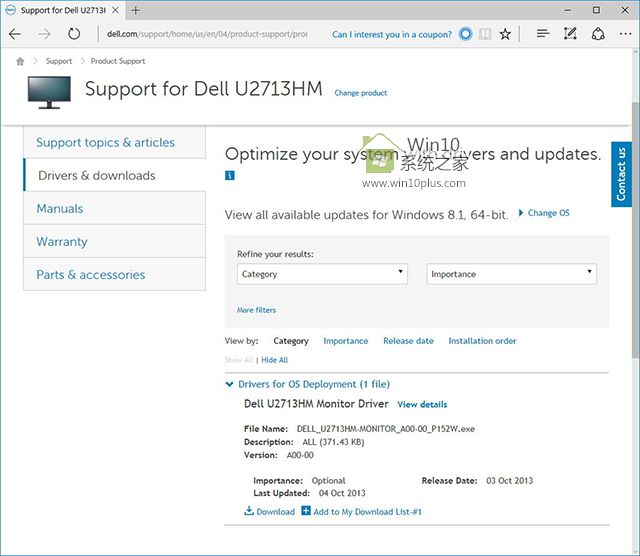
Task: Click the Support breadcrumb link
Action: (x=59, y=61)
